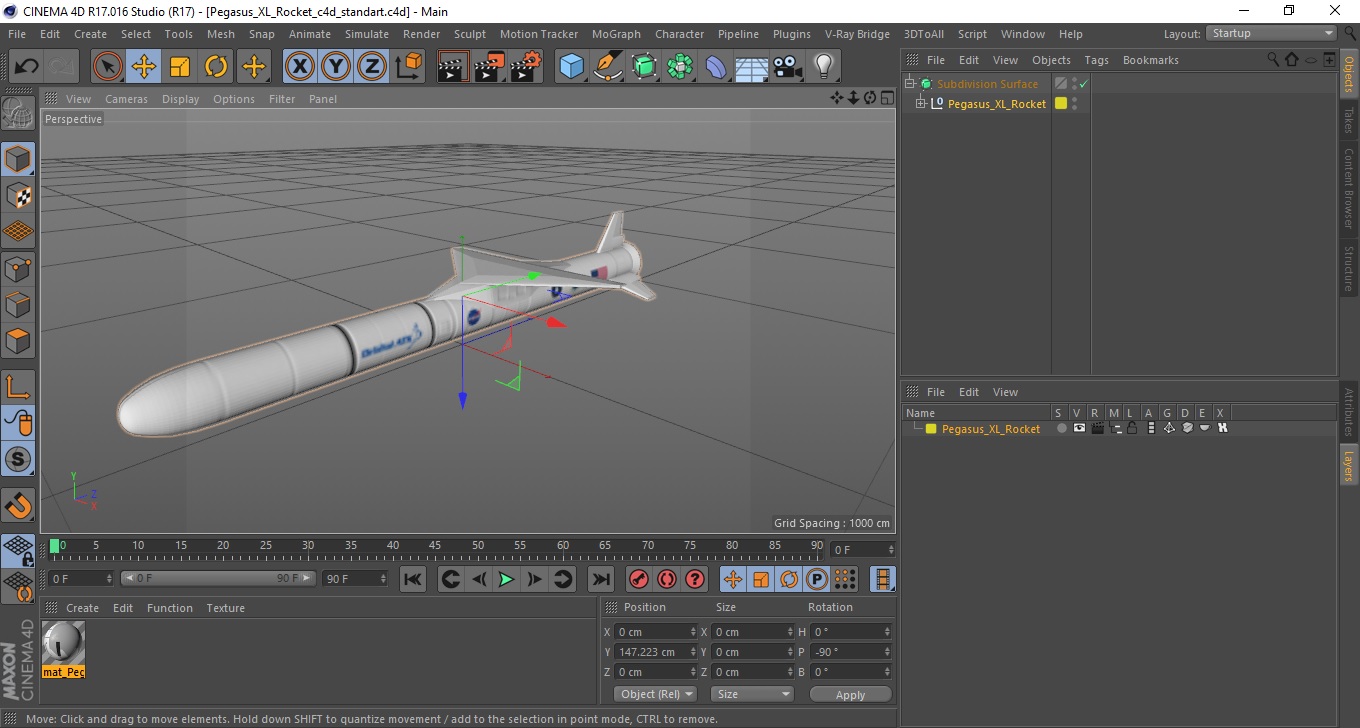The width and height of the screenshot is (1360, 728).
Task: Expand the Pegasus_XL_Rocket object tree
Action: [x=921, y=103]
